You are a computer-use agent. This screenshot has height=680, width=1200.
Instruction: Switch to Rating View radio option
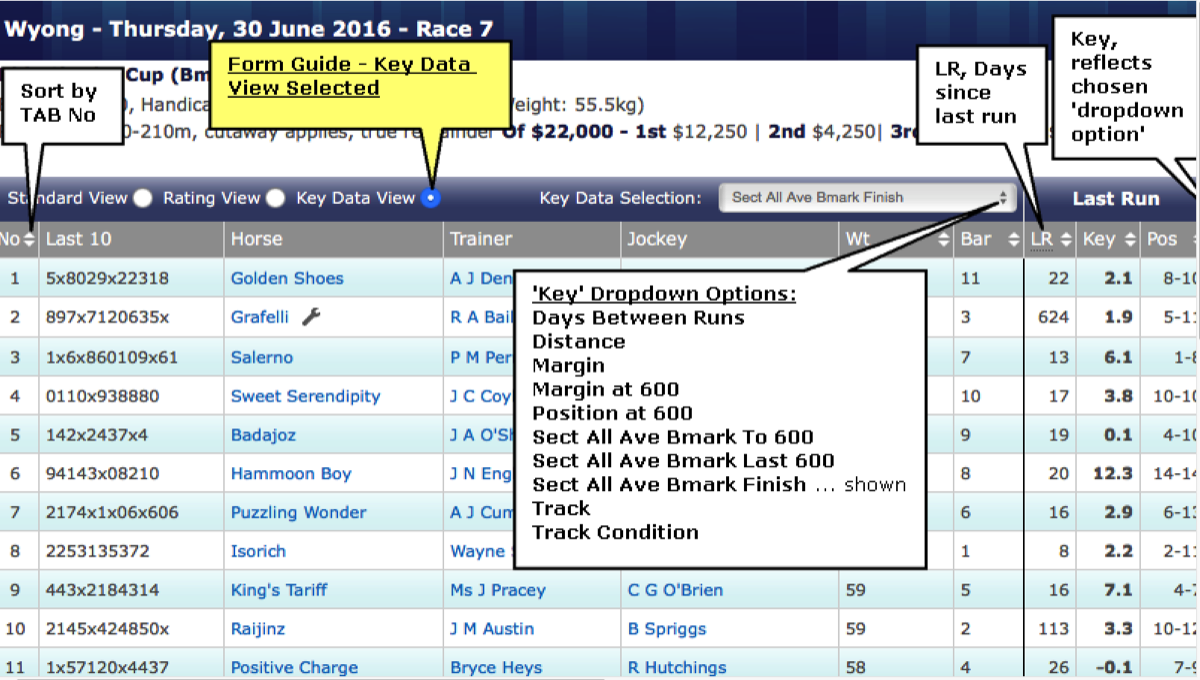pyautogui.click(x=276, y=198)
